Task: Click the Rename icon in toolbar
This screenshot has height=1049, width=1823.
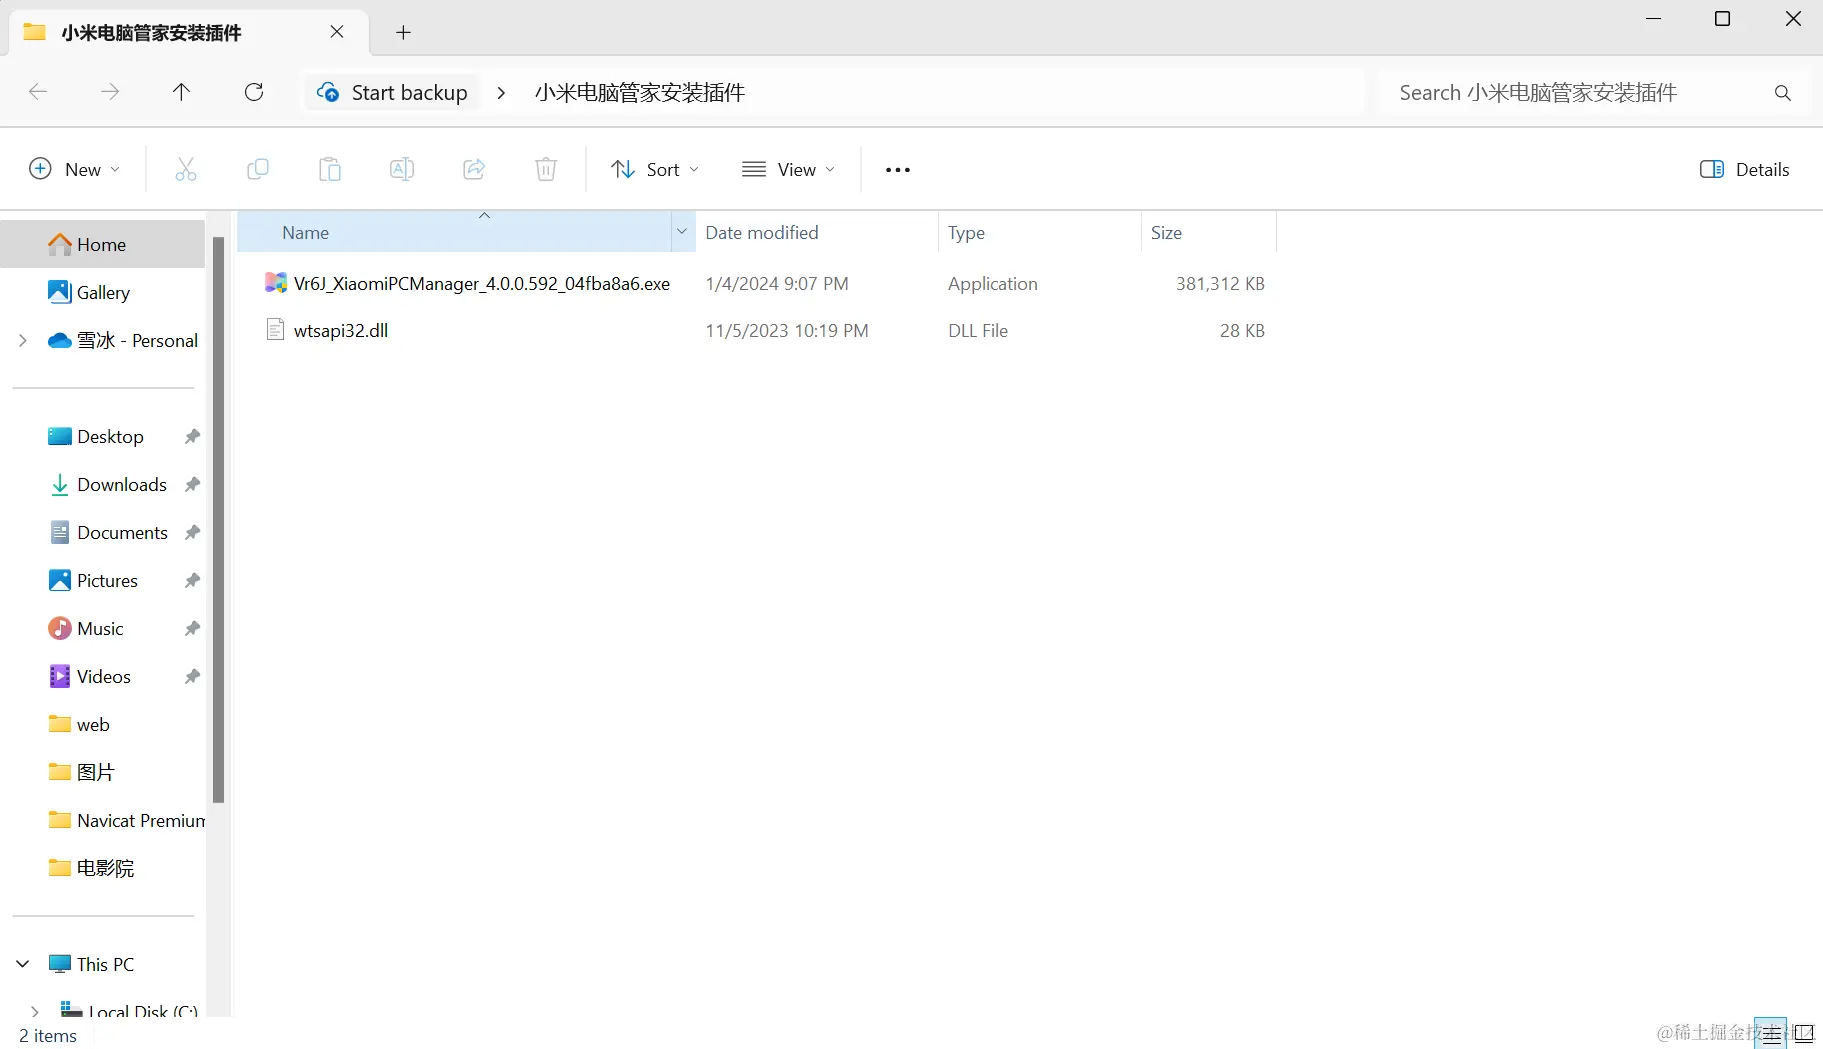Action: (402, 169)
